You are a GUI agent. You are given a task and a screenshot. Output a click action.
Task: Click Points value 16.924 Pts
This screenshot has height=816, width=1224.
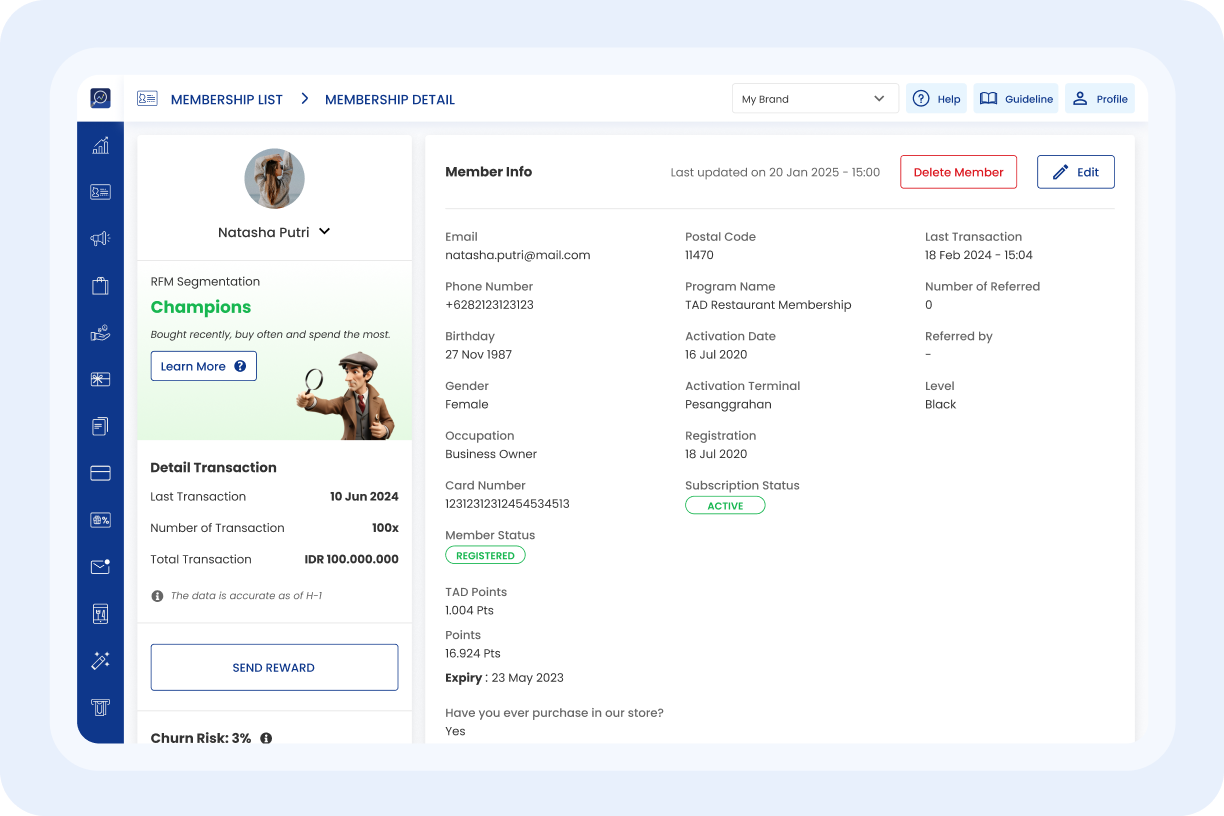pos(473,653)
